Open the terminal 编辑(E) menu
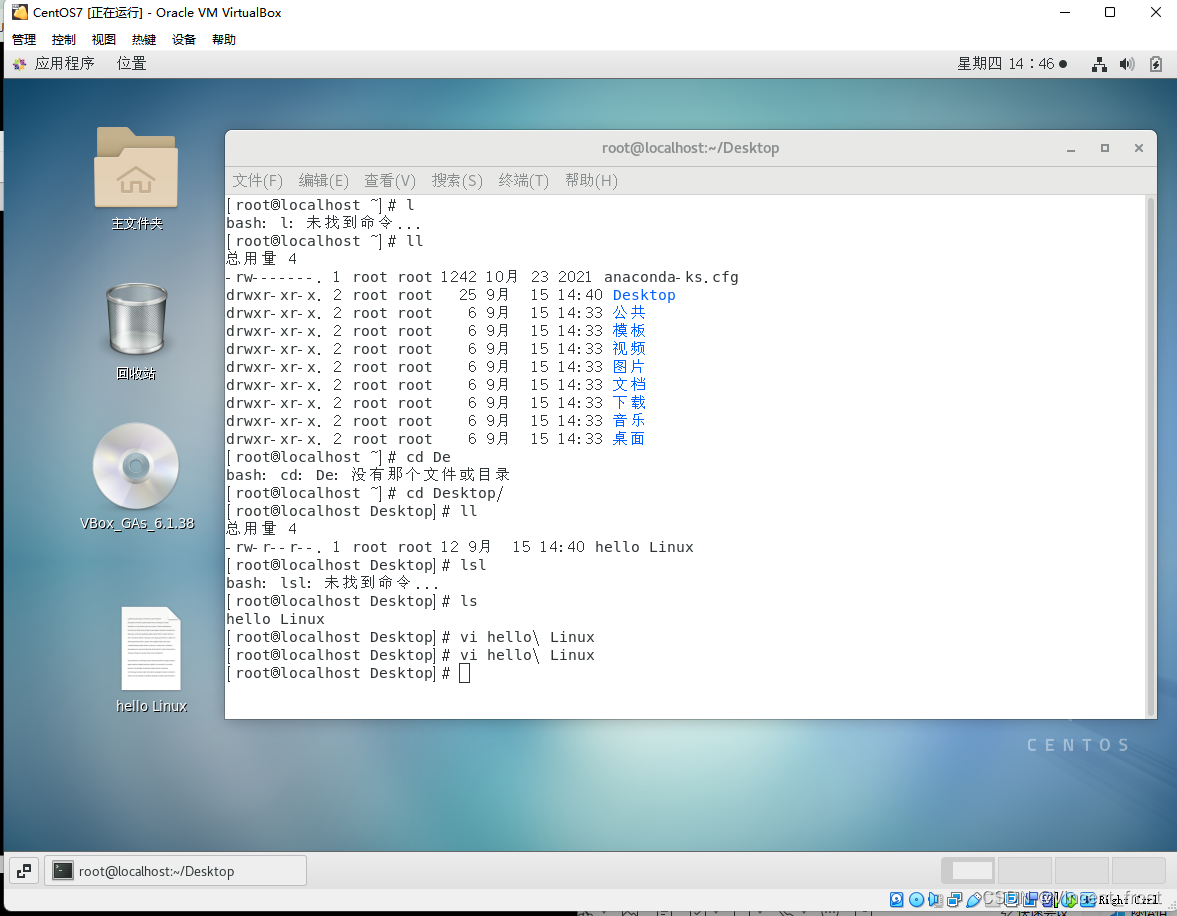The height and width of the screenshot is (916, 1177). pyautogui.click(x=324, y=181)
